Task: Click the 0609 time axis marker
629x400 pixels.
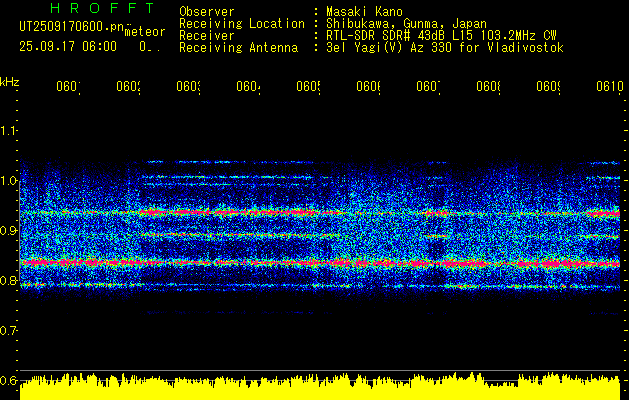Action: pyautogui.click(x=548, y=86)
